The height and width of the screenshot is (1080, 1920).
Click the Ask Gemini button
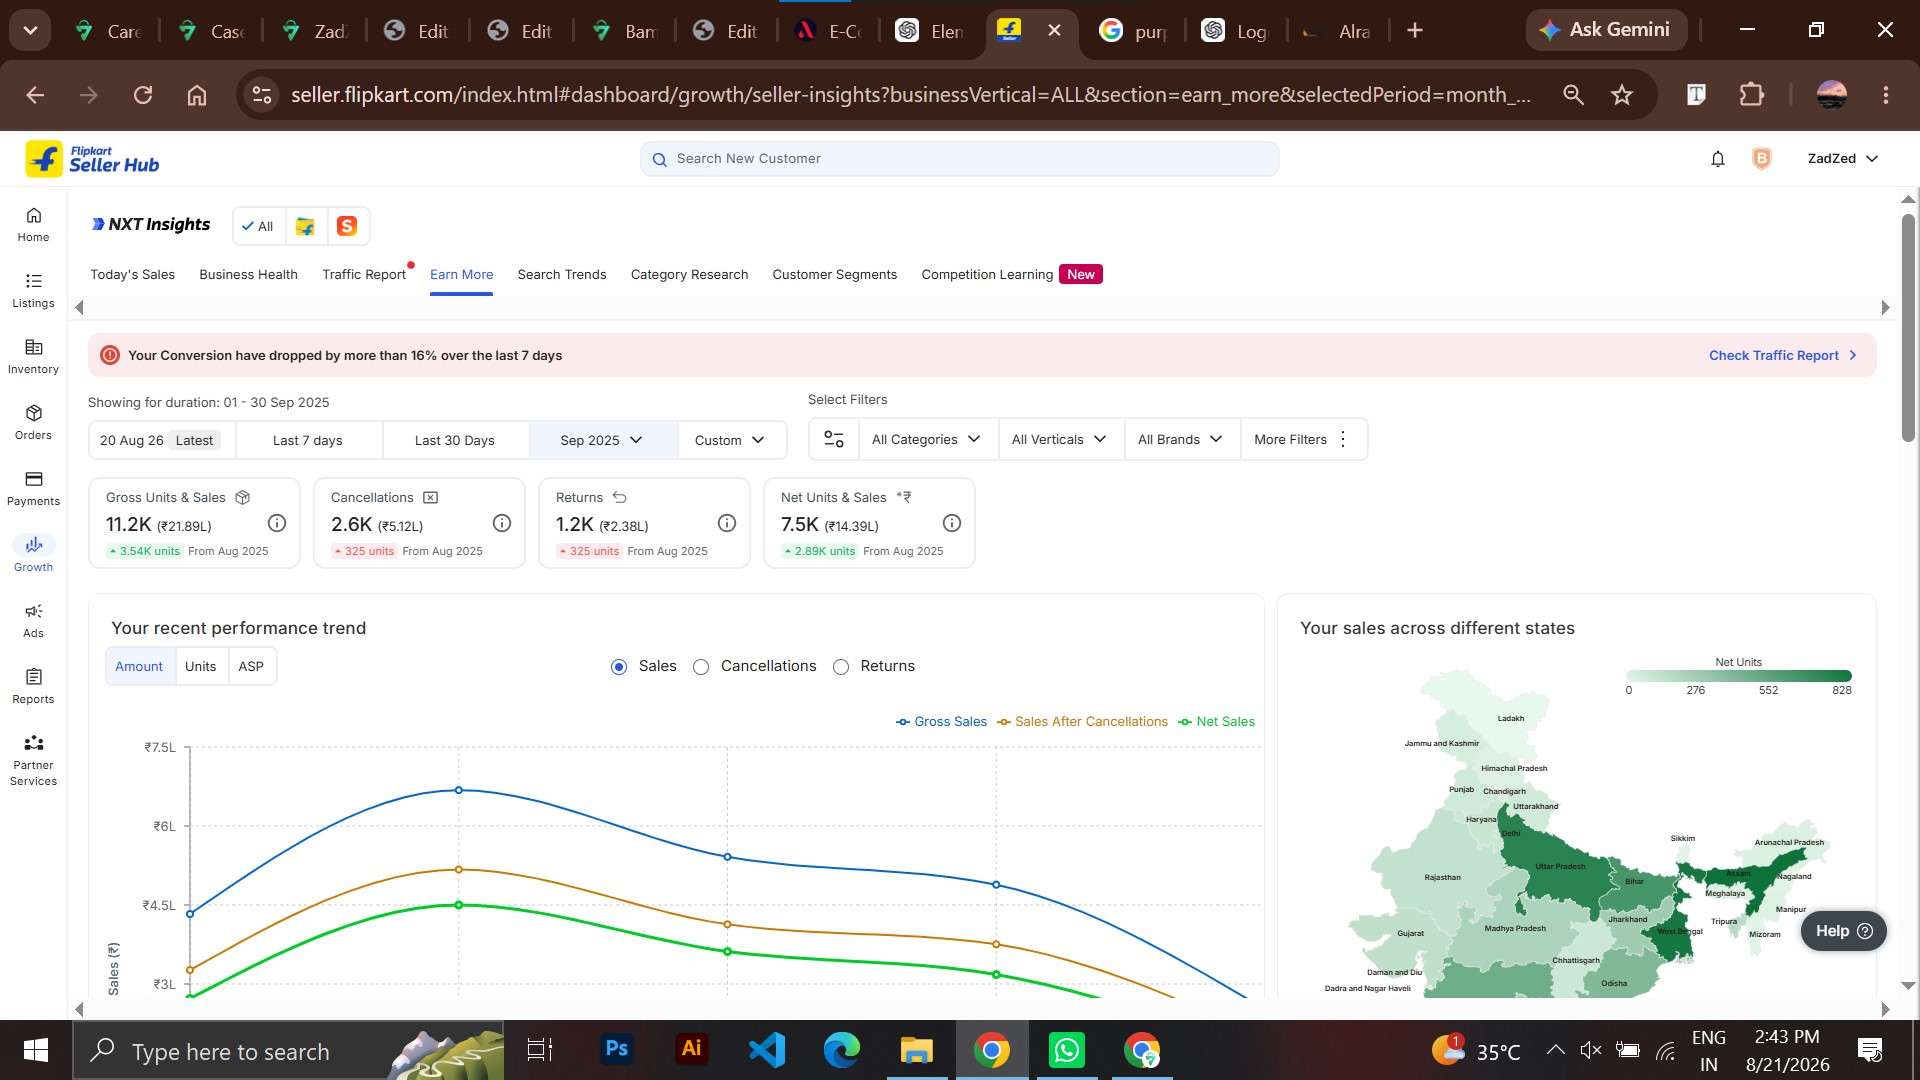coord(1606,30)
